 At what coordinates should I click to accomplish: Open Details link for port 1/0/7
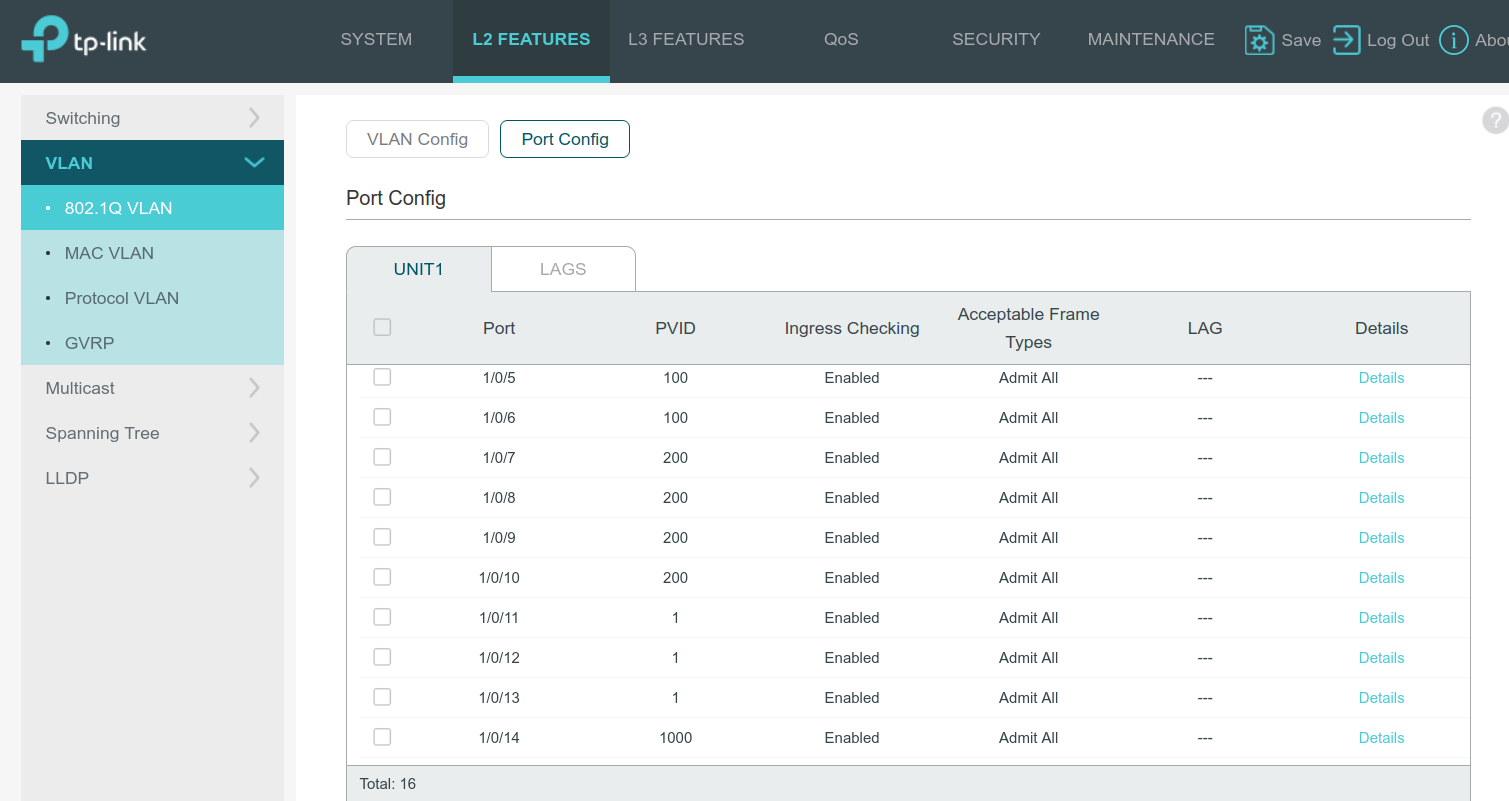click(1381, 458)
